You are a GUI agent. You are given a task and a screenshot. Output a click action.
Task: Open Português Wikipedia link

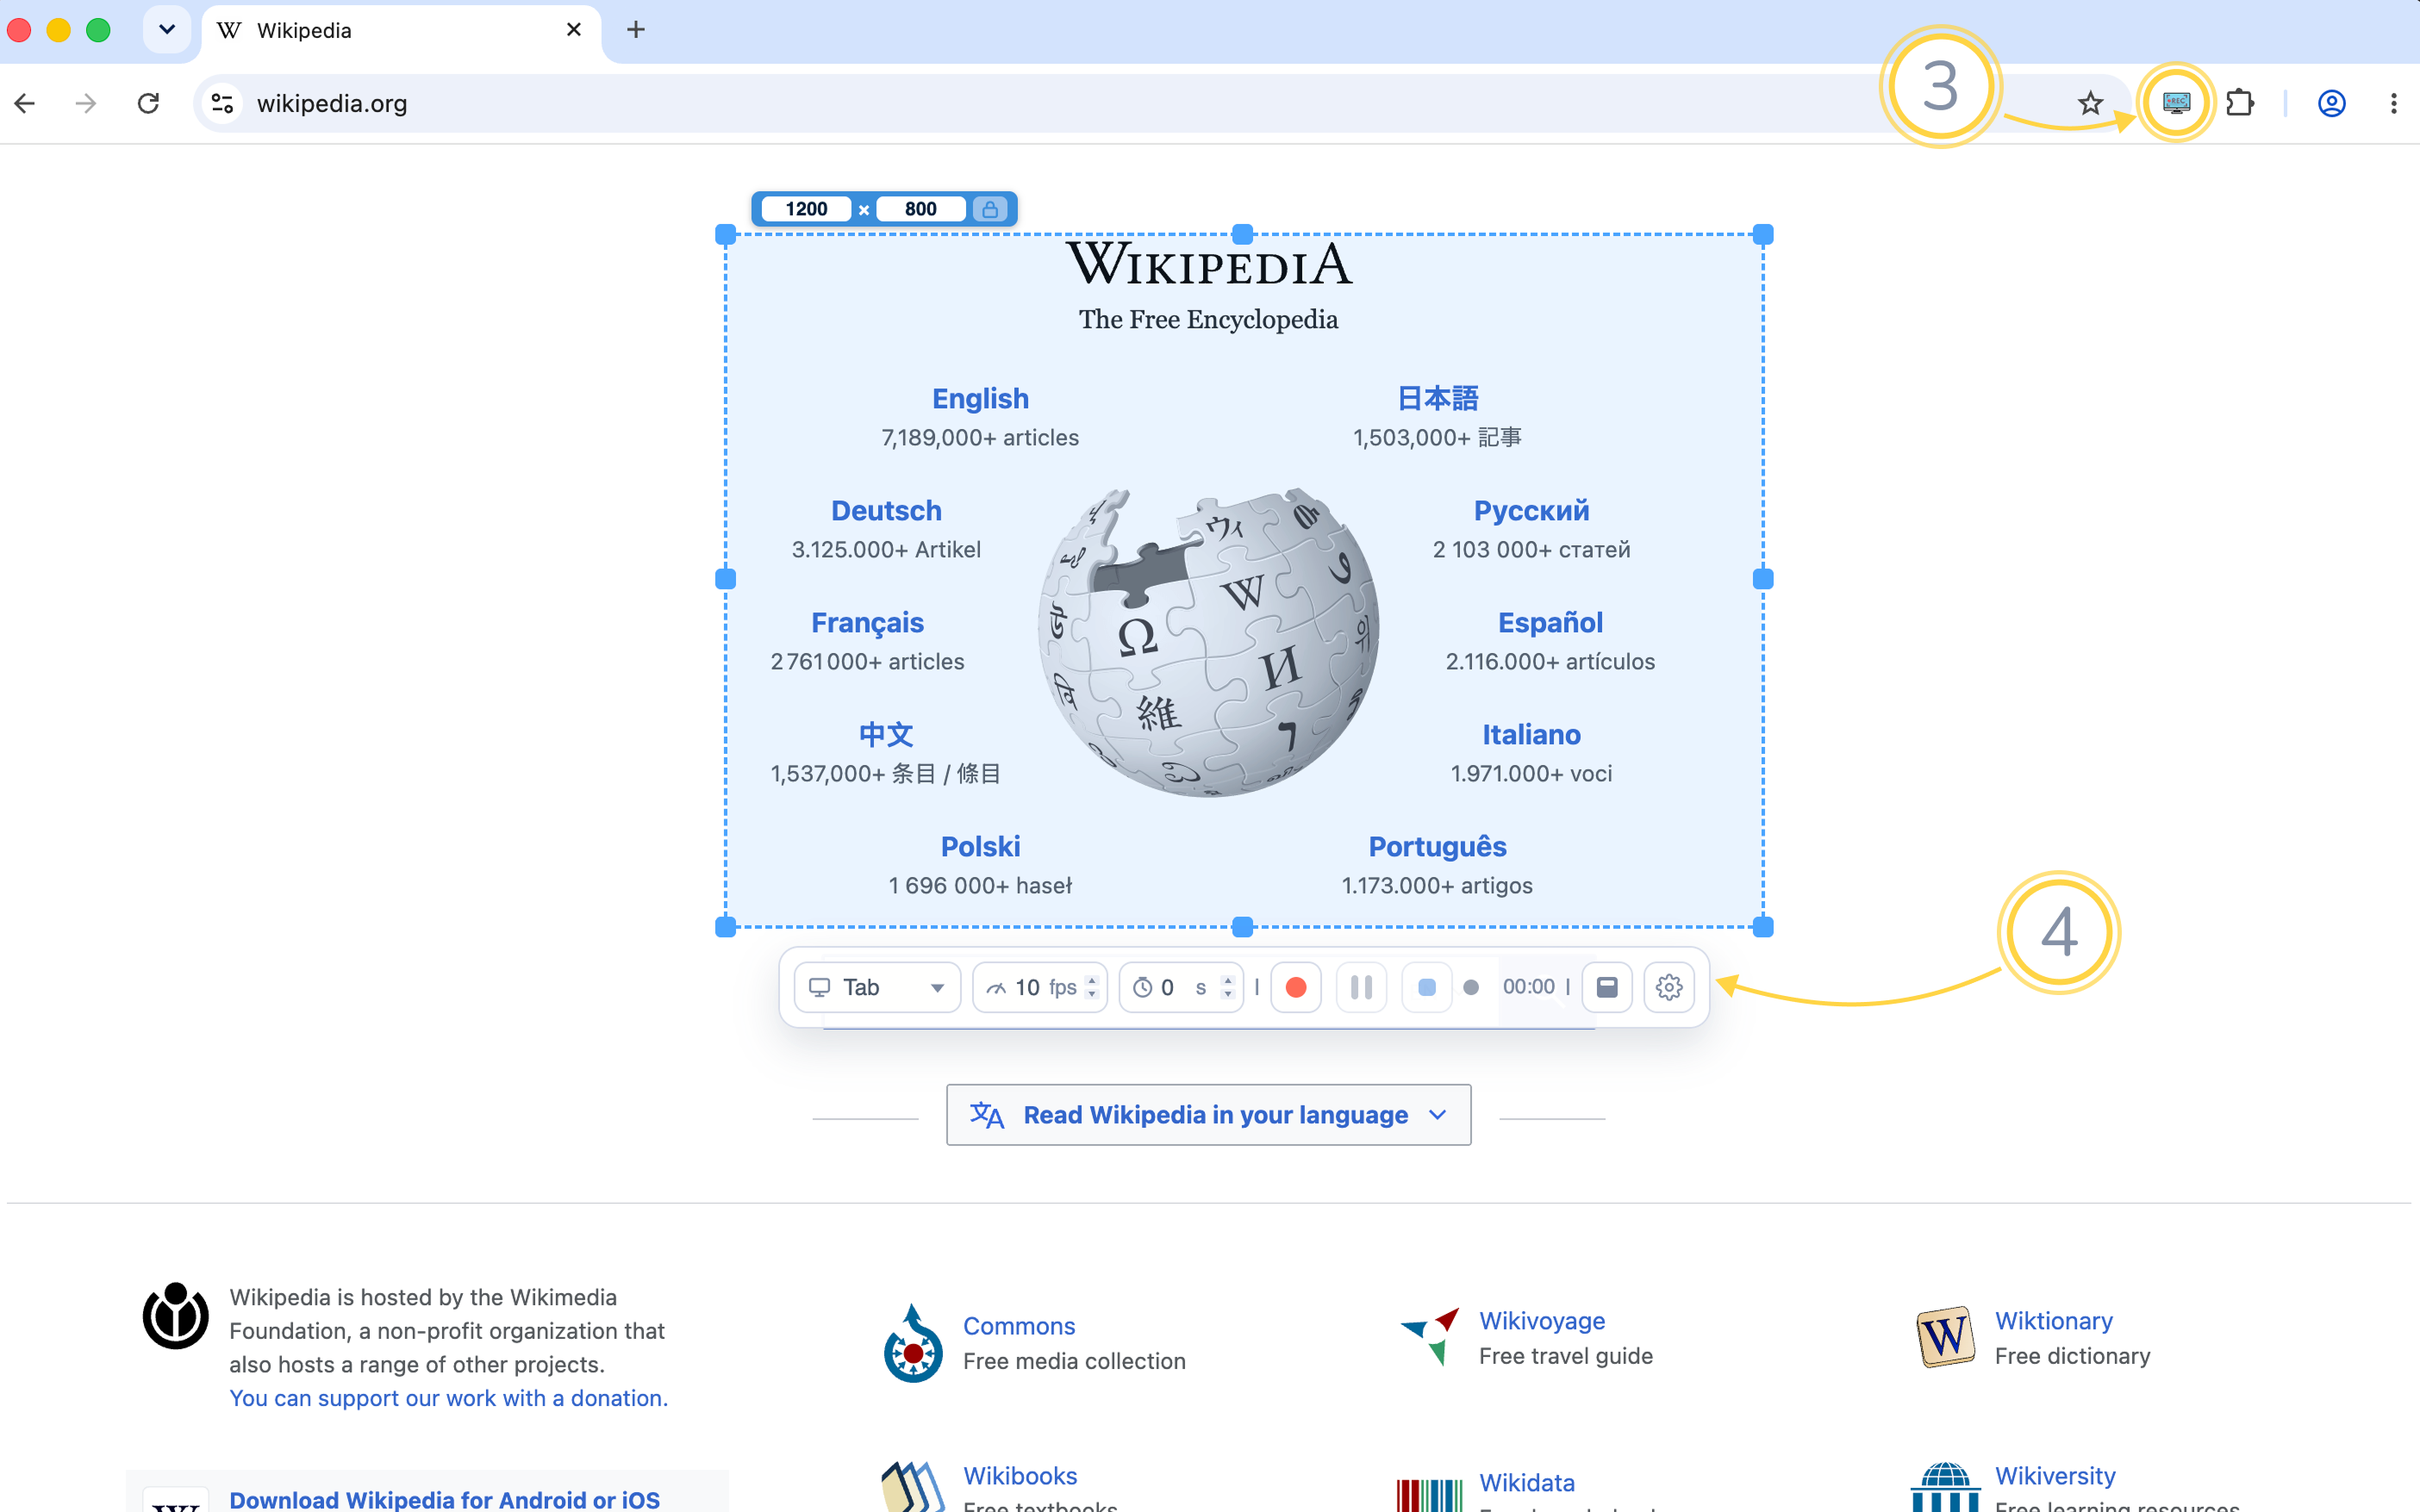click(x=1437, y=846)
